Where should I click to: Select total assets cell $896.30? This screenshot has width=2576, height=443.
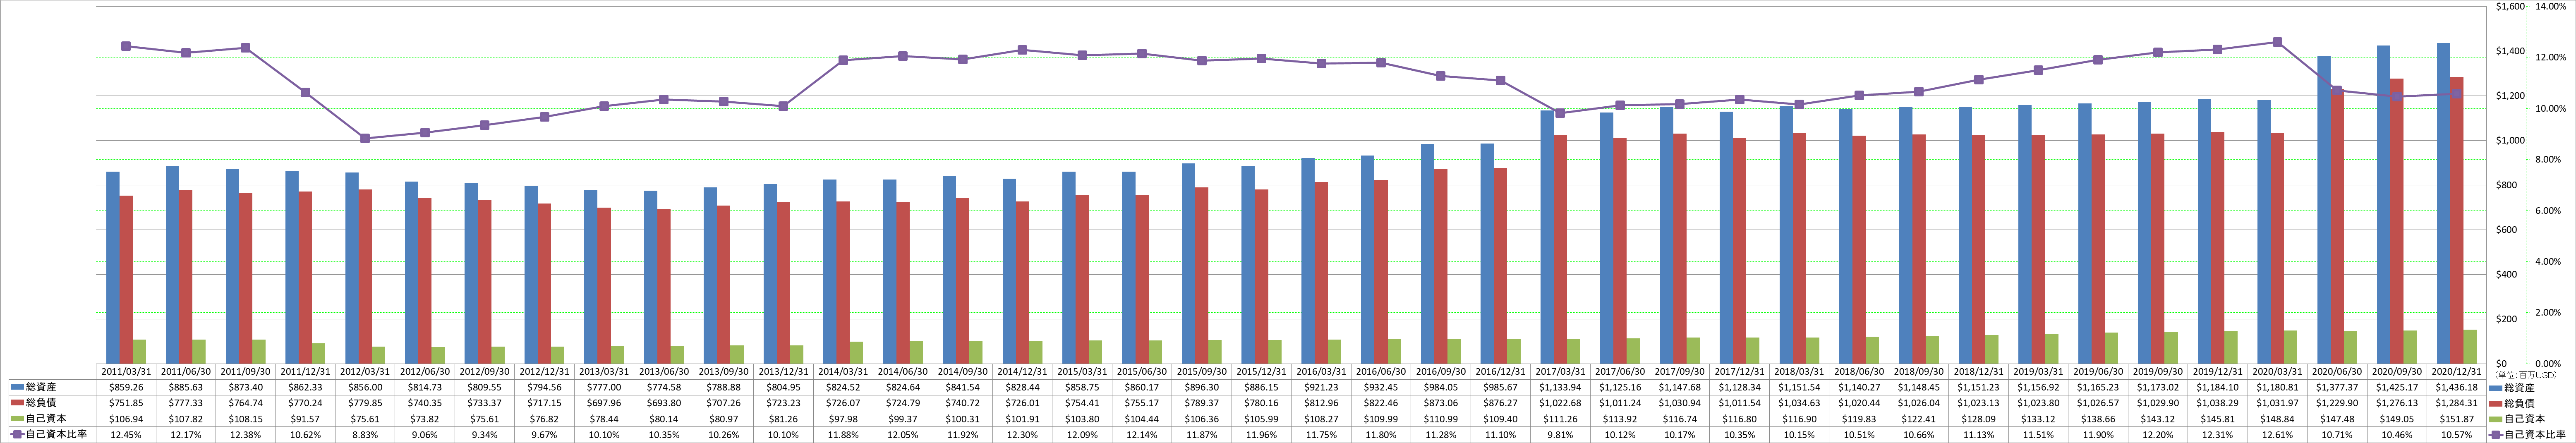pos(1202,387)
